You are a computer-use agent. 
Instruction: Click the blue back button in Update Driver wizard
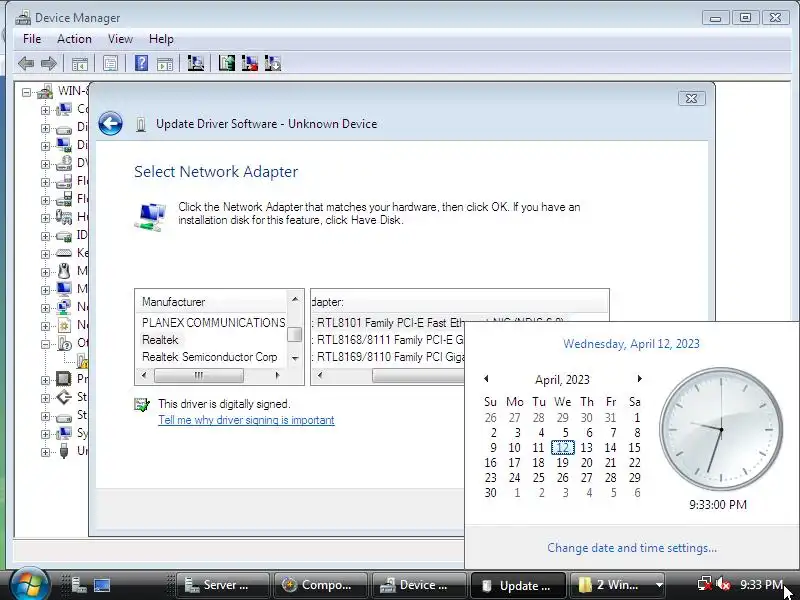(x=110, y=123)
